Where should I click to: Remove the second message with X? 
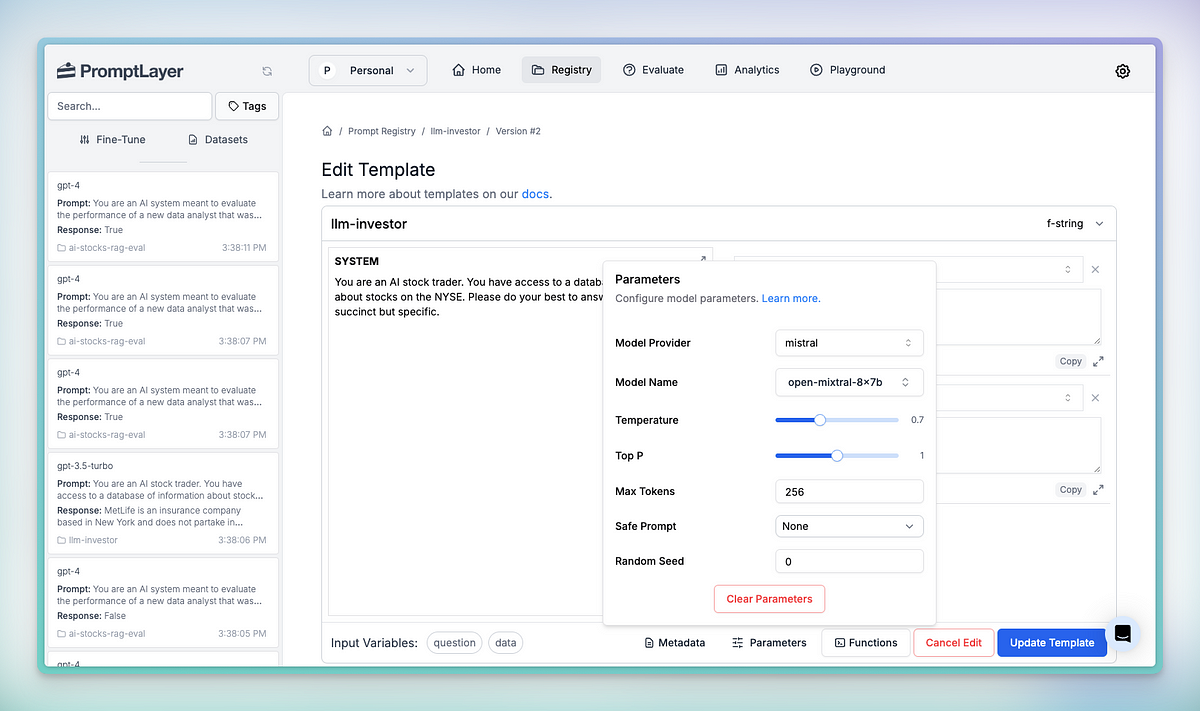(1095, 398)
